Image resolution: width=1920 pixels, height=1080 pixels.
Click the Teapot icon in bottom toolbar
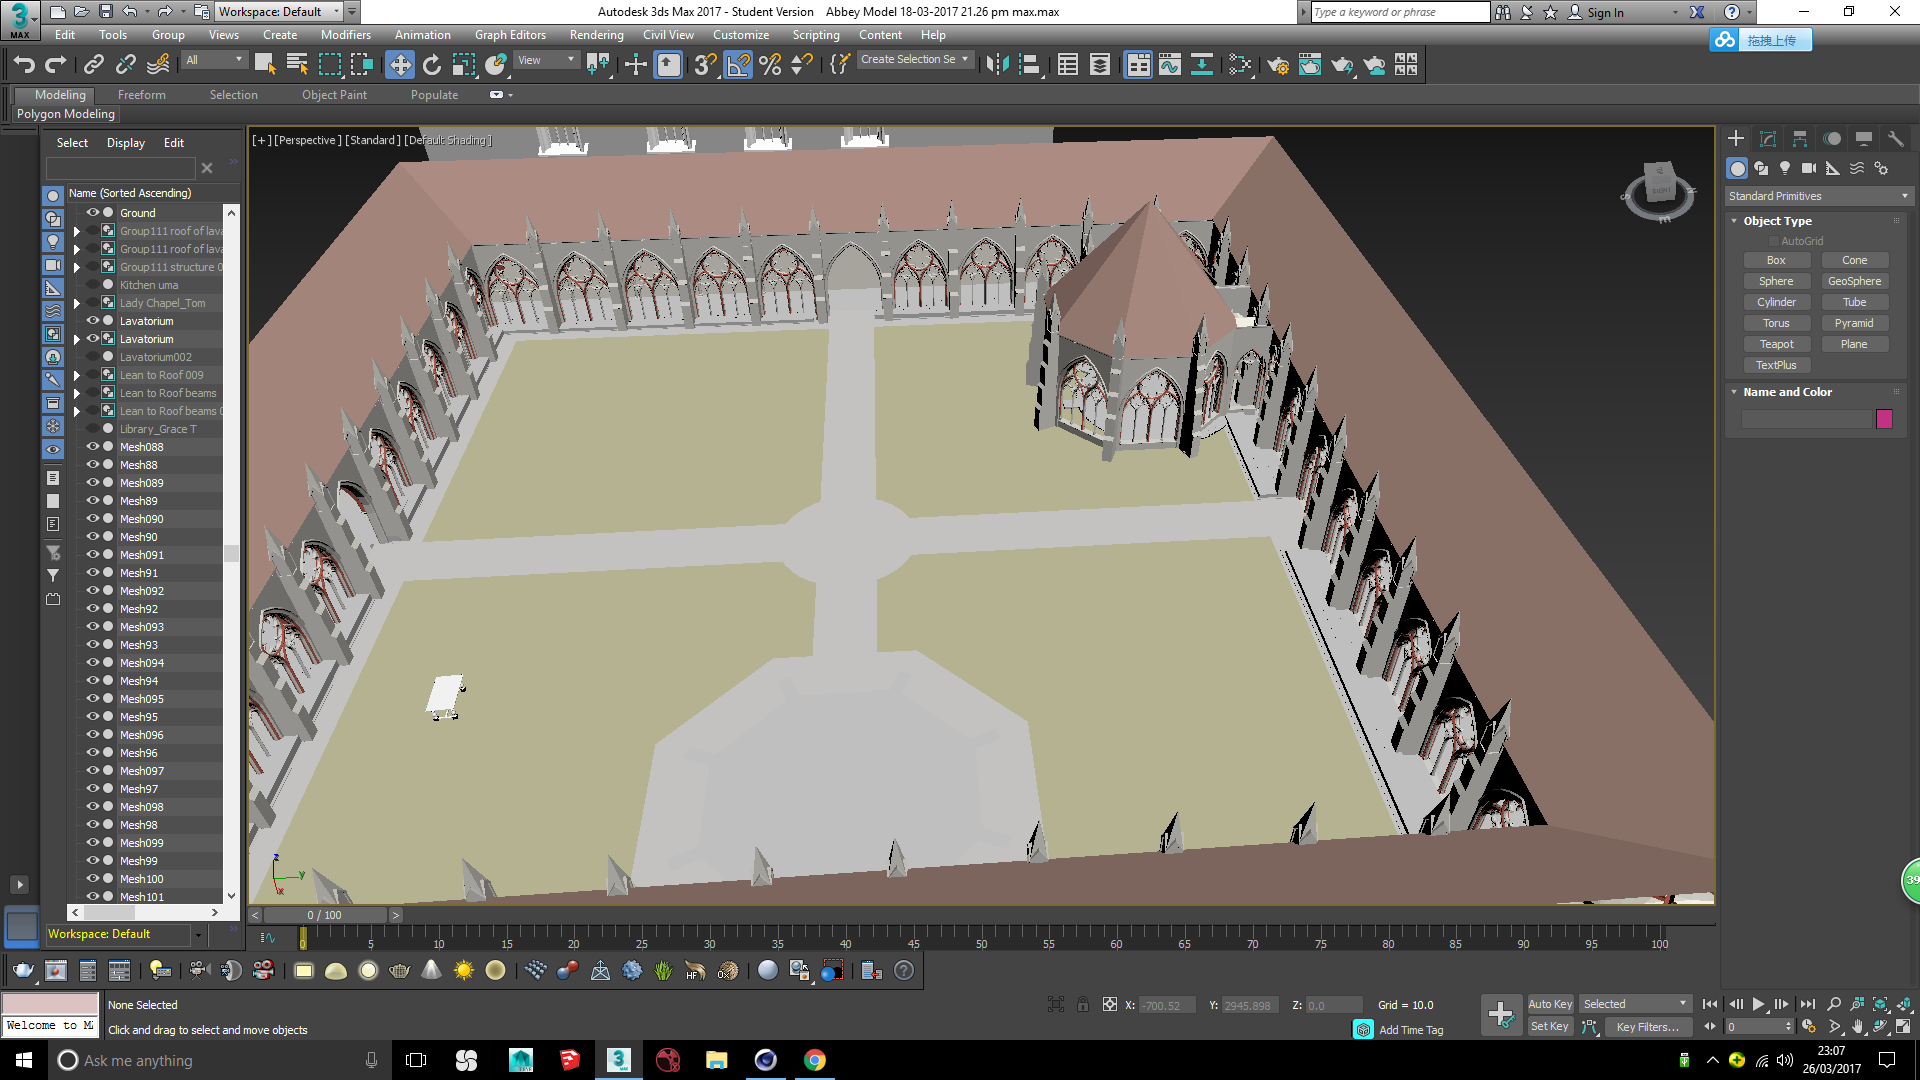tap(23, 970)
